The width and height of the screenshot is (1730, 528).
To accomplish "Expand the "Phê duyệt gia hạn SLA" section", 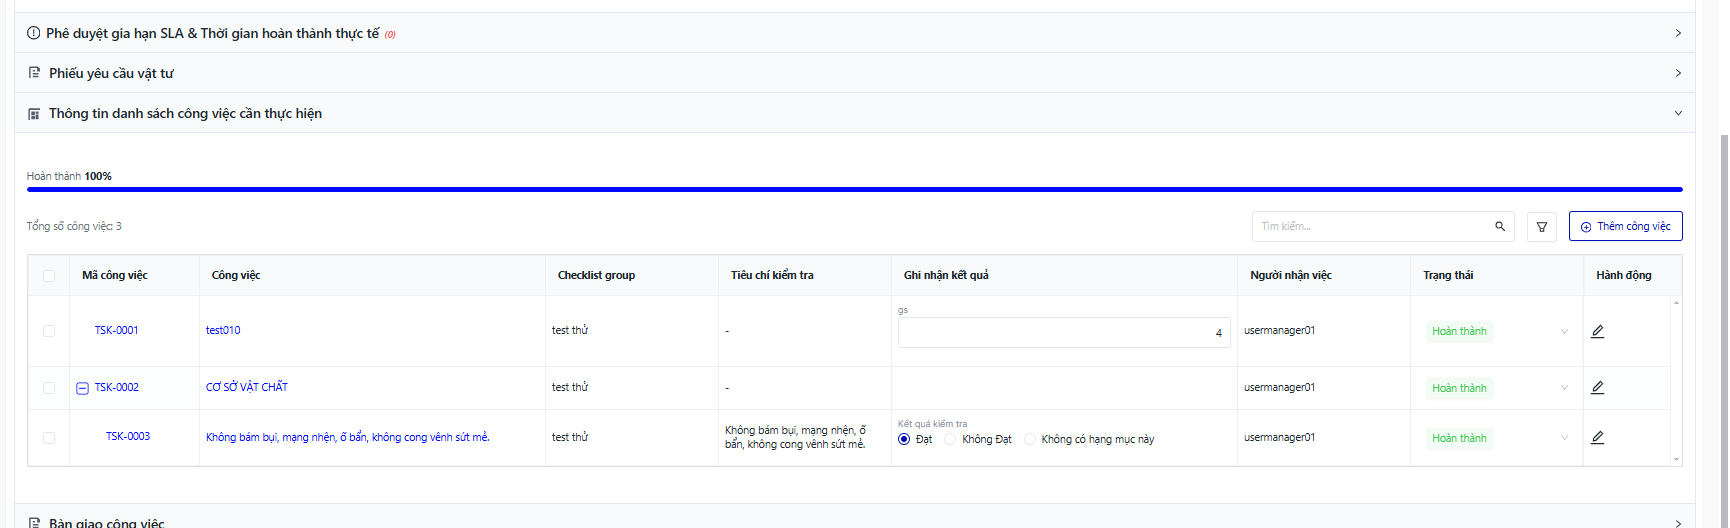I will coord(1677,33).
